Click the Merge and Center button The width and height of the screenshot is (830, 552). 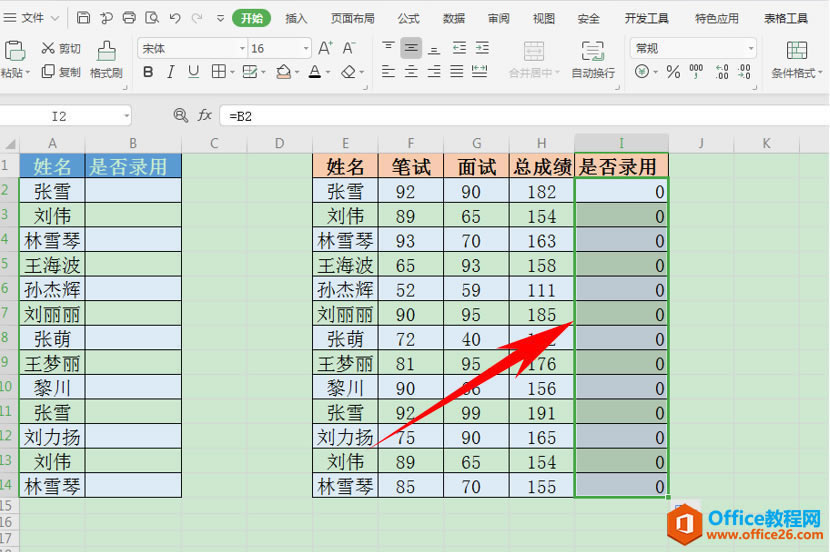(x=534, y=59)
